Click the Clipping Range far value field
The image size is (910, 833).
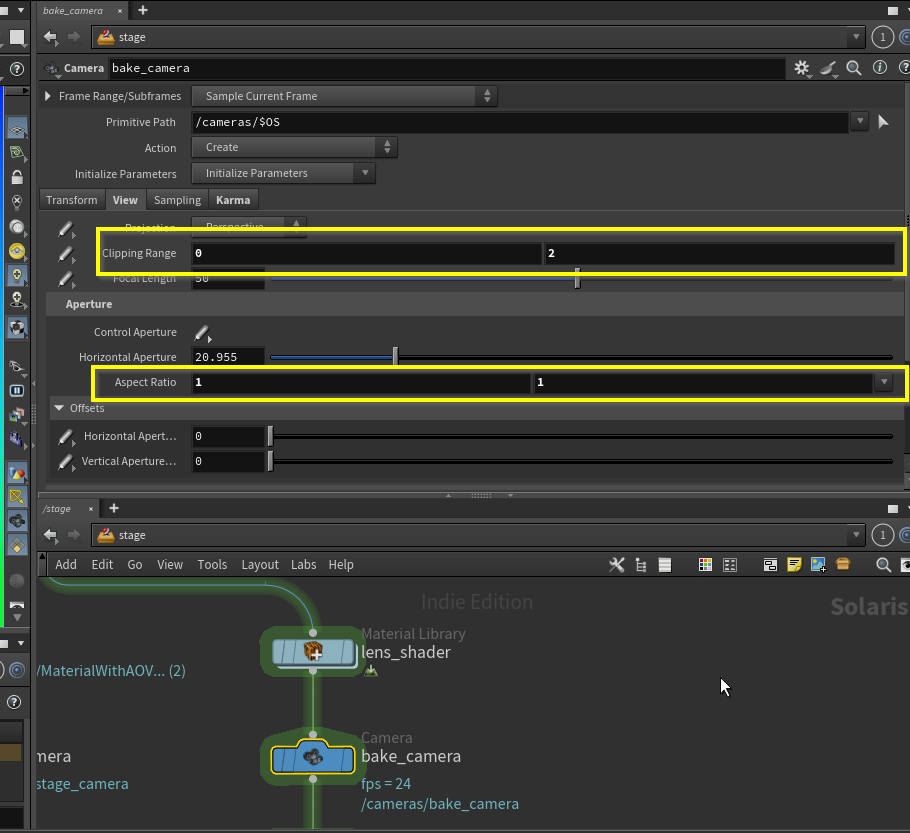(719, 253)
